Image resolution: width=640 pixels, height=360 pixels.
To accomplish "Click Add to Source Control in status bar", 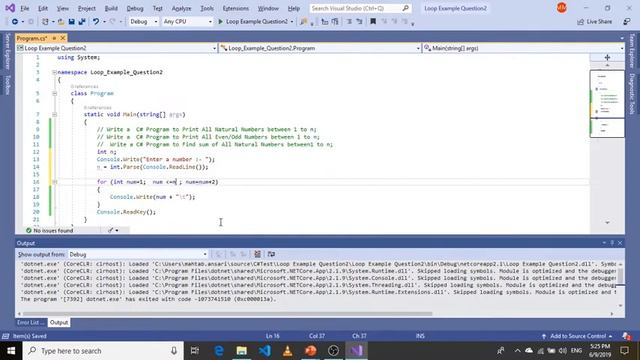I will click(x=578, y=336).
